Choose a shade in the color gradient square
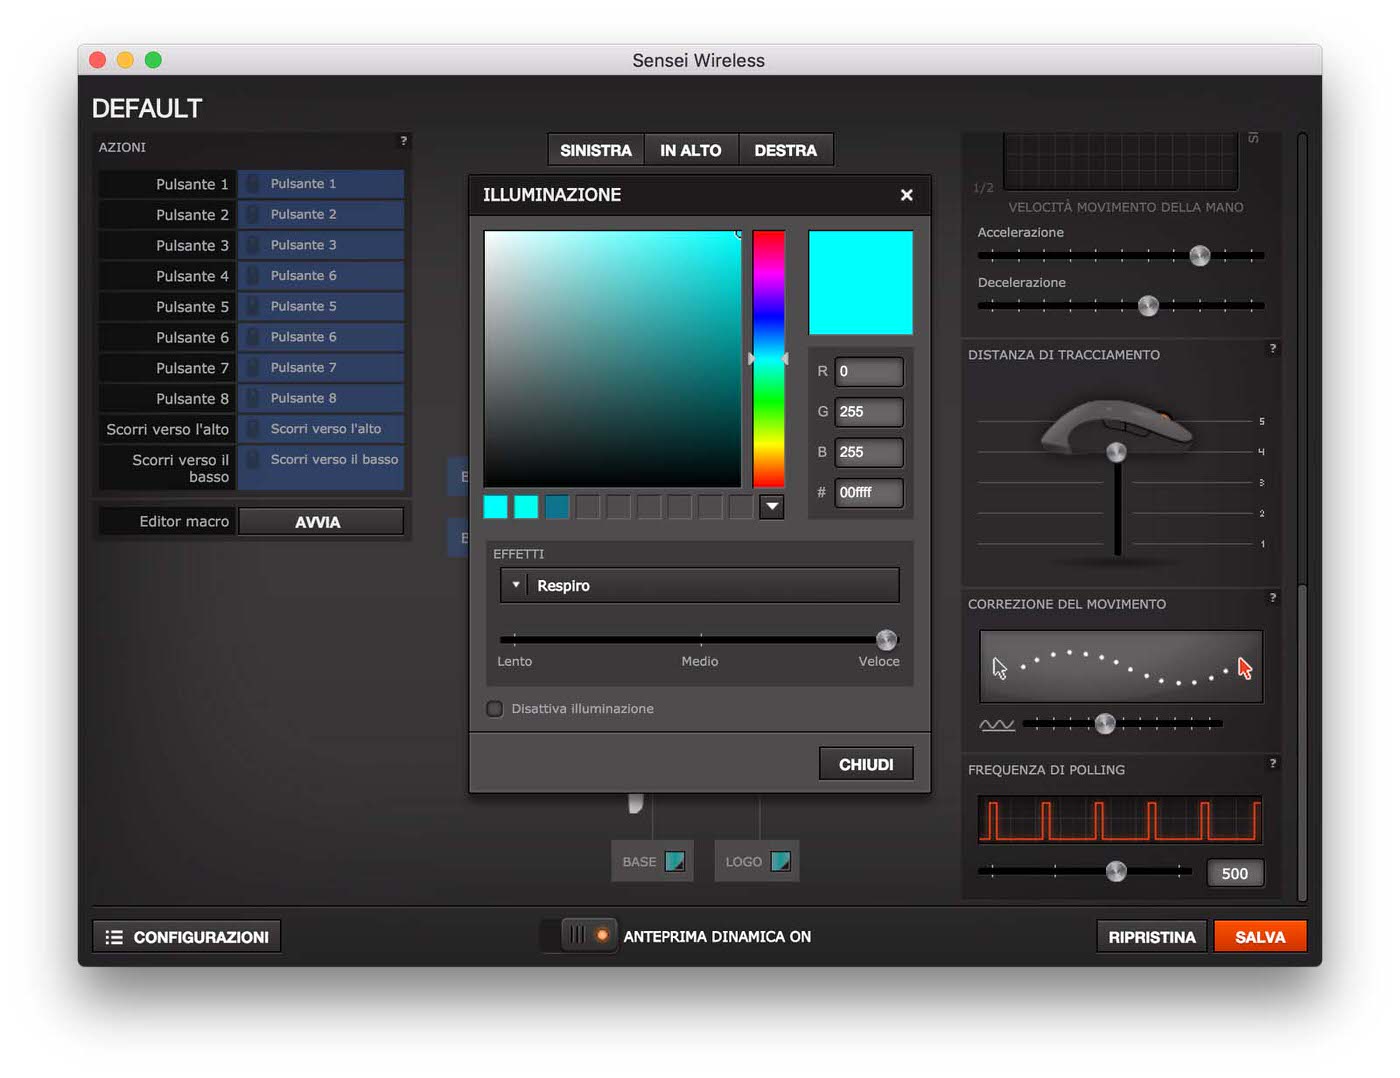Screen dimensions: 1400x1078 click(x=613, y=359)
